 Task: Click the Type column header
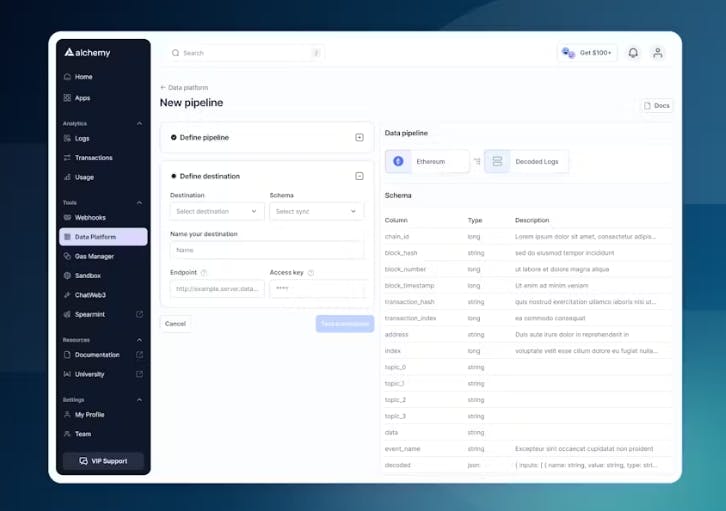coord(475,220)
